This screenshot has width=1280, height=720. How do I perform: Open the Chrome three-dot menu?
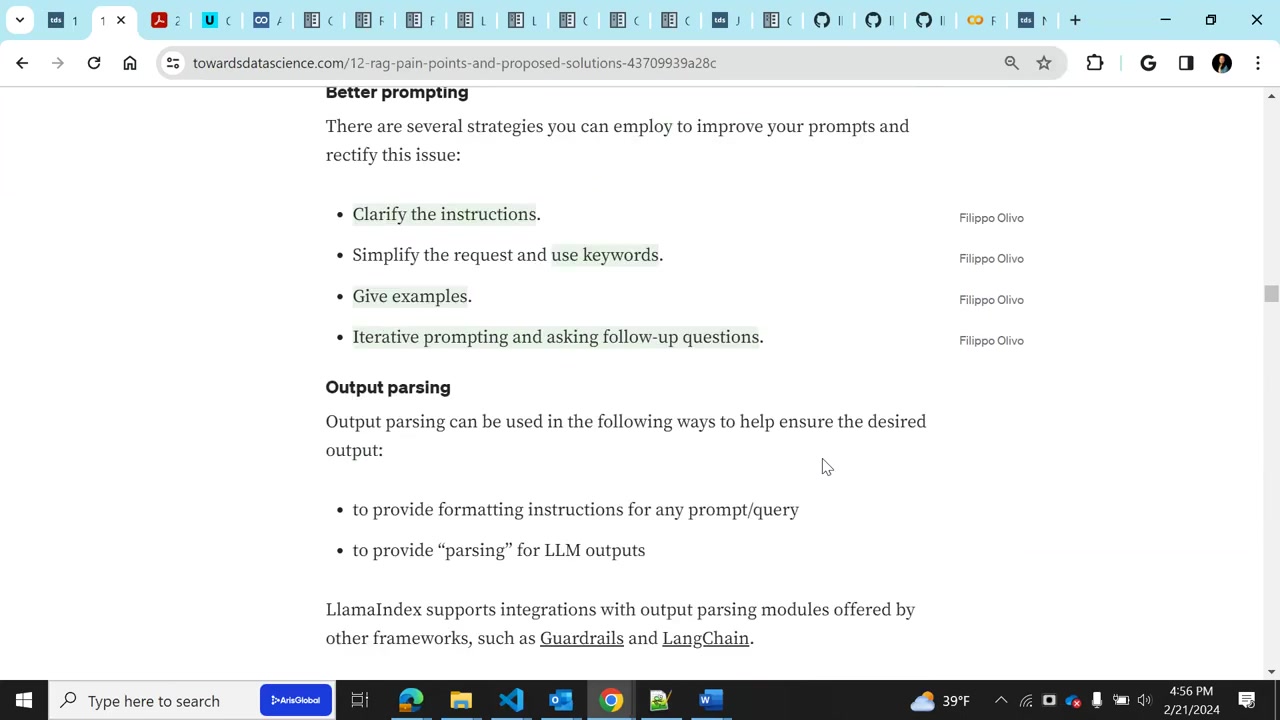(x=1258, y=63)
